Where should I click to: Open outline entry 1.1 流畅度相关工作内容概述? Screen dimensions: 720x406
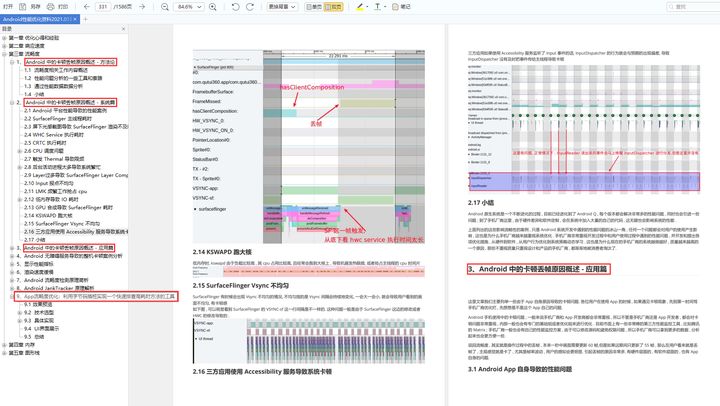tap(56, 70)
